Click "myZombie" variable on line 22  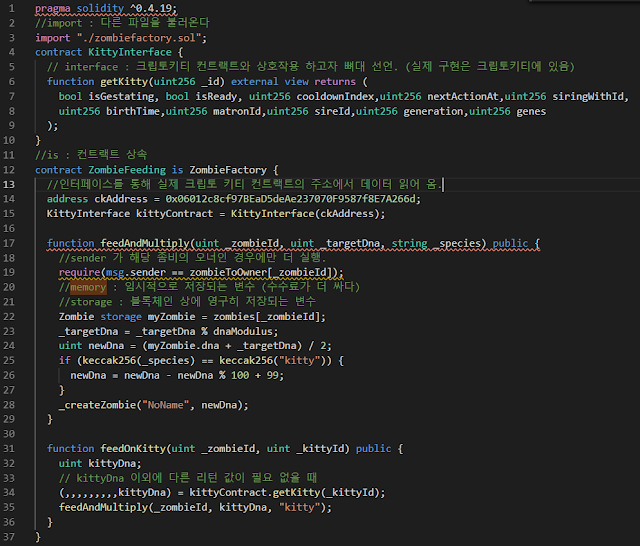tap(171, 317)
